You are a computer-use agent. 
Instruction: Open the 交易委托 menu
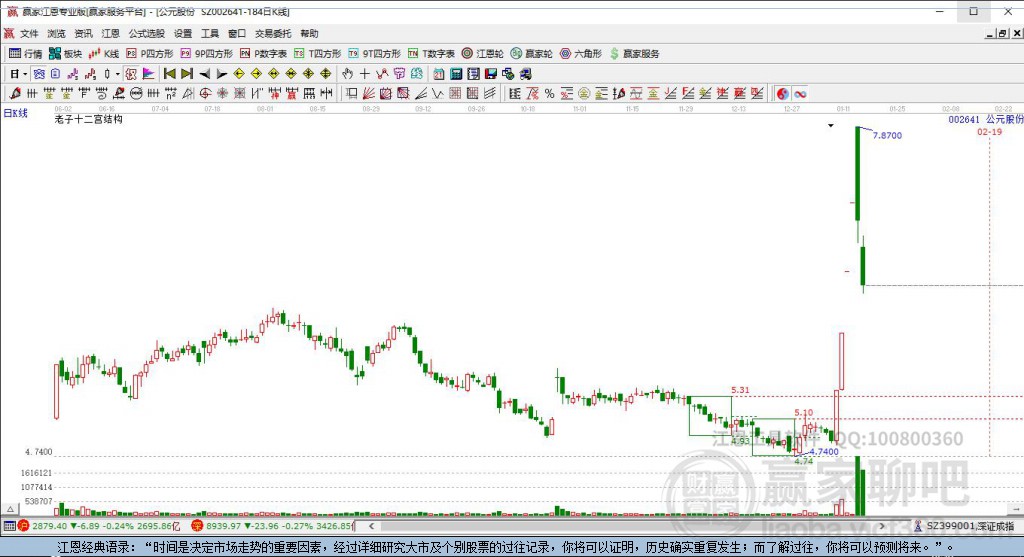coord(272,33)
